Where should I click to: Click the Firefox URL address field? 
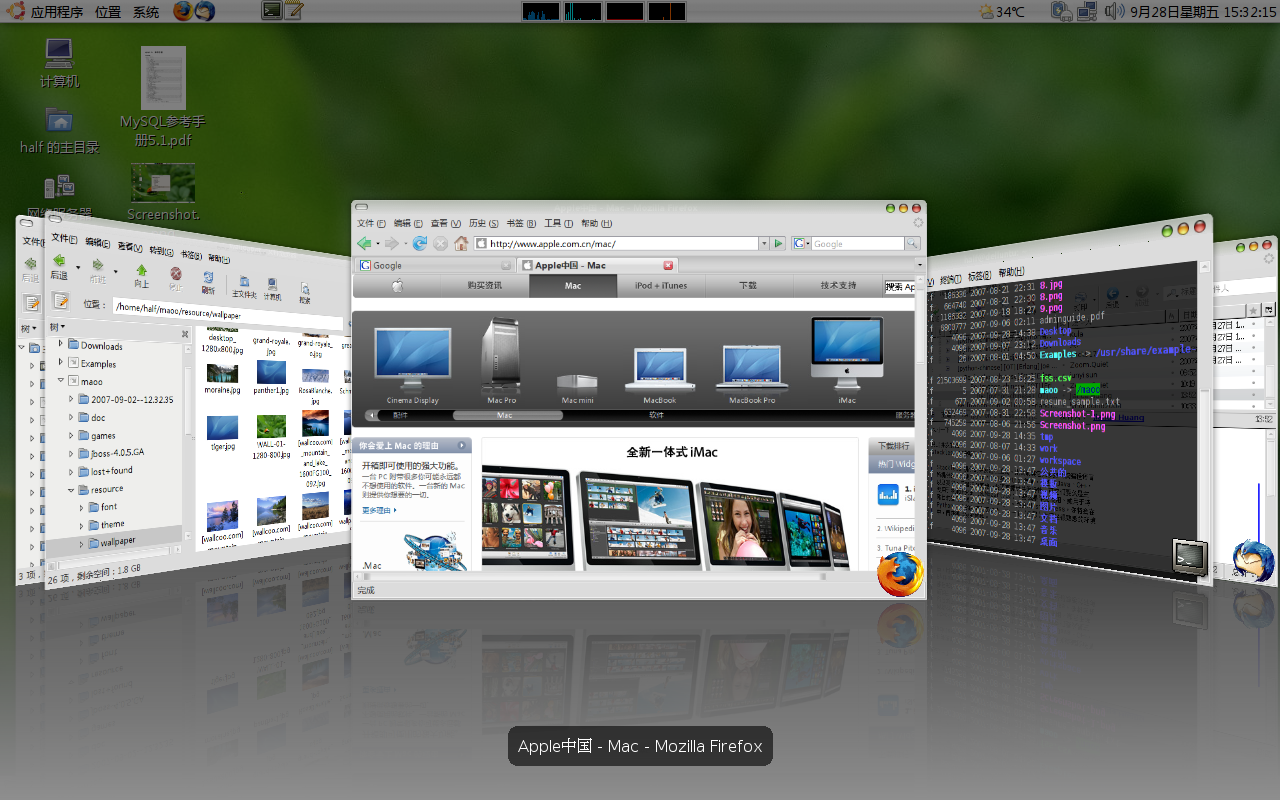[x=615, y=243]
